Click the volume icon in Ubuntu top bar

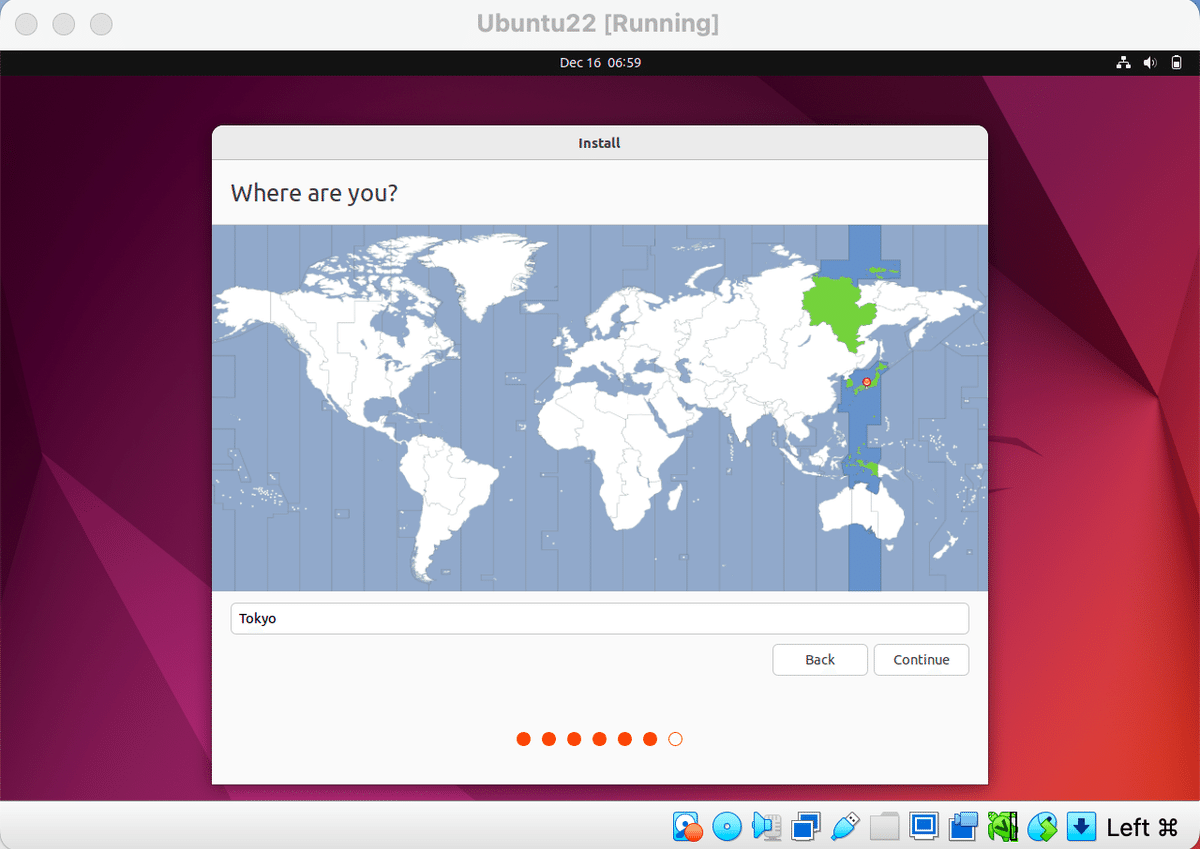pos(1150,63)
